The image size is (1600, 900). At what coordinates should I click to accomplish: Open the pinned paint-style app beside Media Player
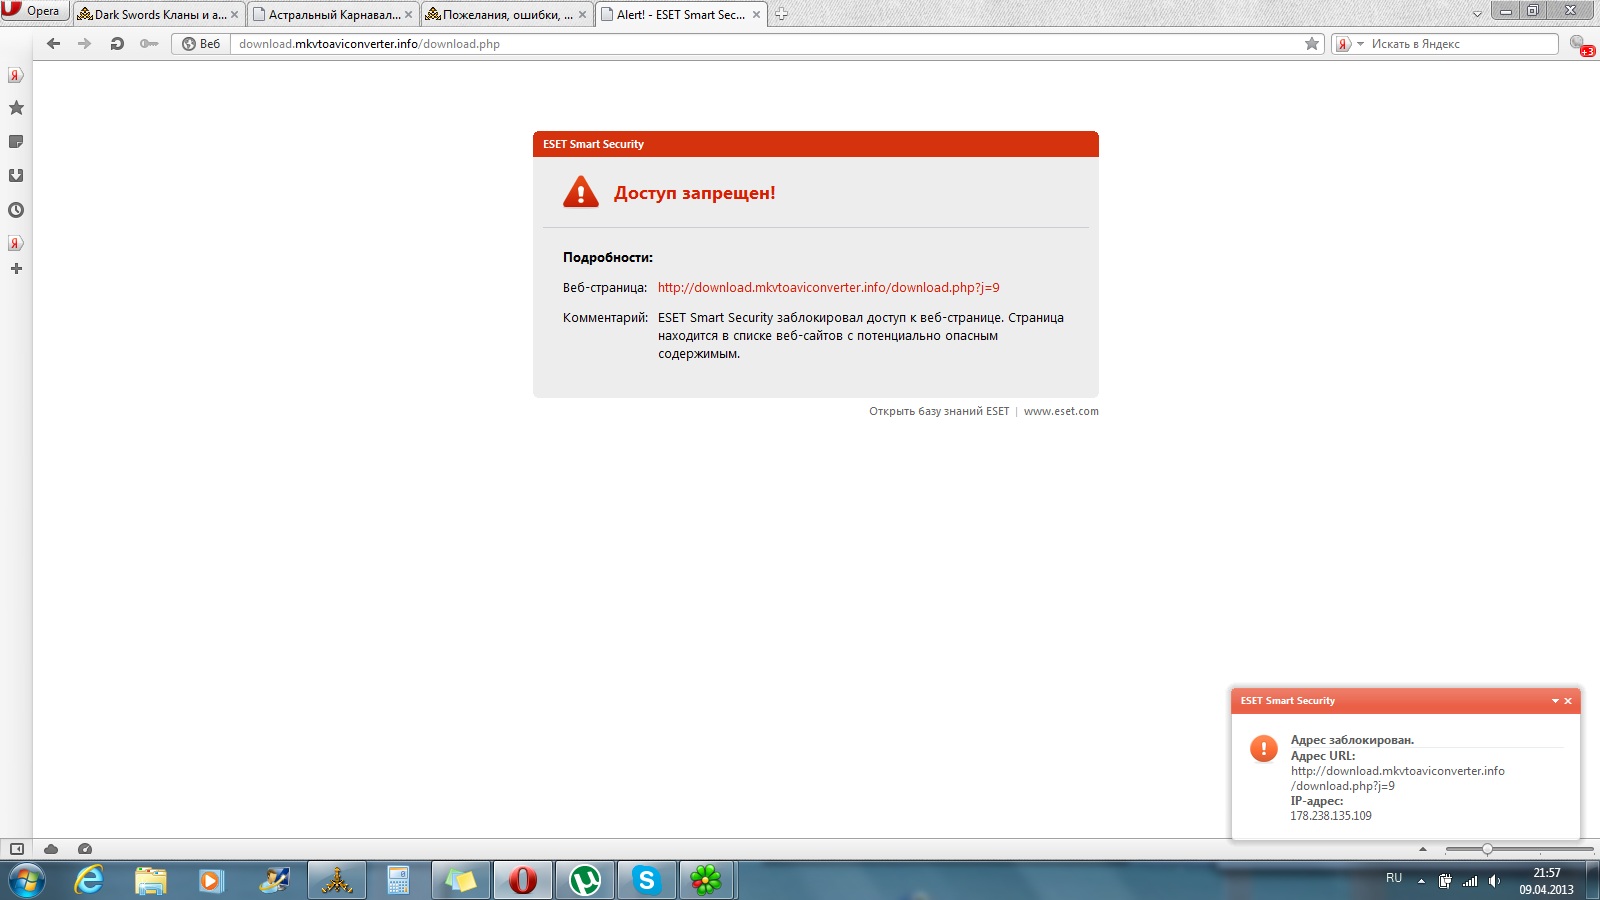pyautogui.click(x=274, y=880)
